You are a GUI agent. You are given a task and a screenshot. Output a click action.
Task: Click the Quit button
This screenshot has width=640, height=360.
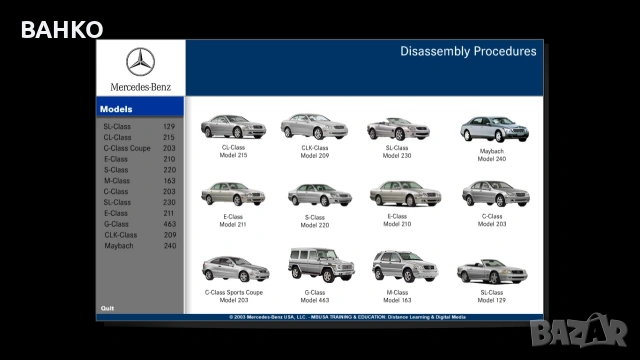coord(107,308)
